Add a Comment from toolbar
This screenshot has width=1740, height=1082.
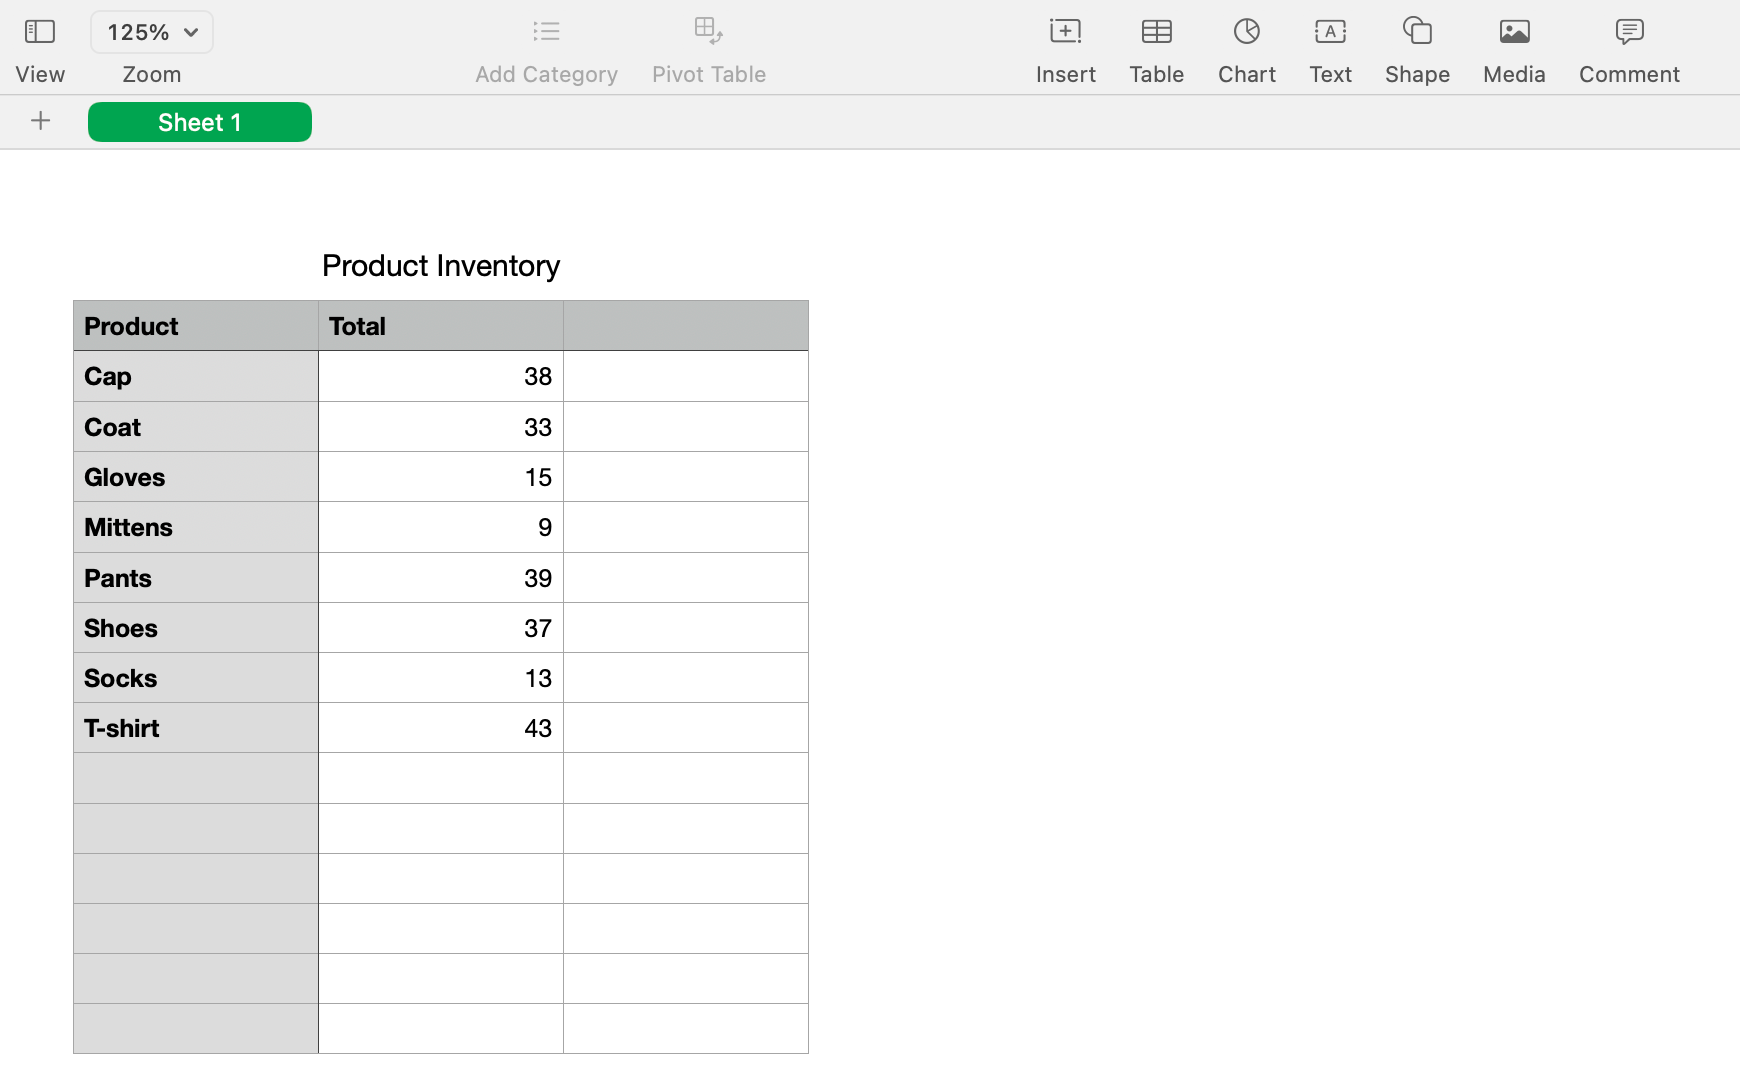[x=1628, y=32]
